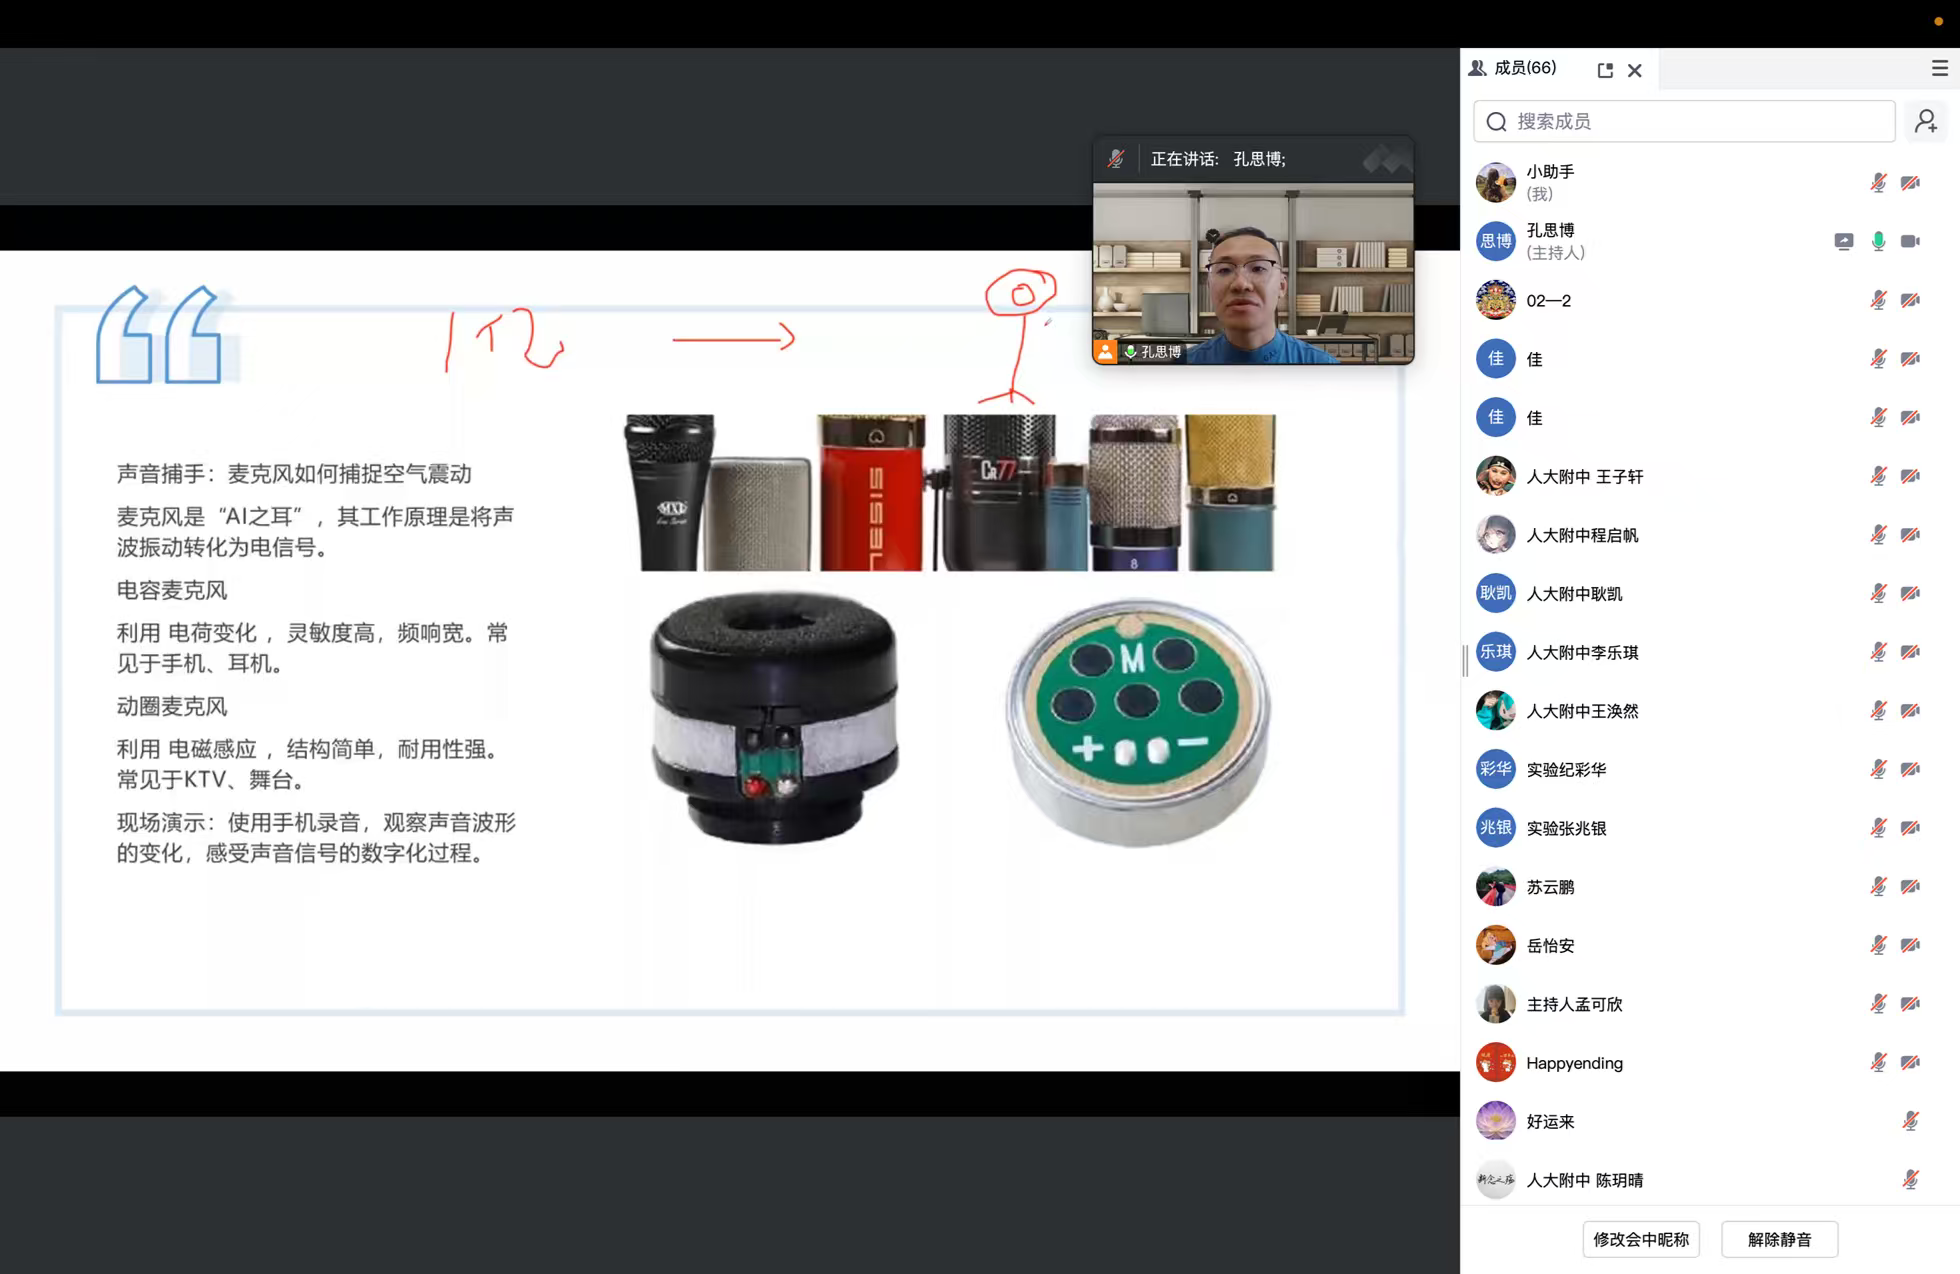Pop out the members panel window
Screen dimensions: 1960x1274
(1605, 70)
